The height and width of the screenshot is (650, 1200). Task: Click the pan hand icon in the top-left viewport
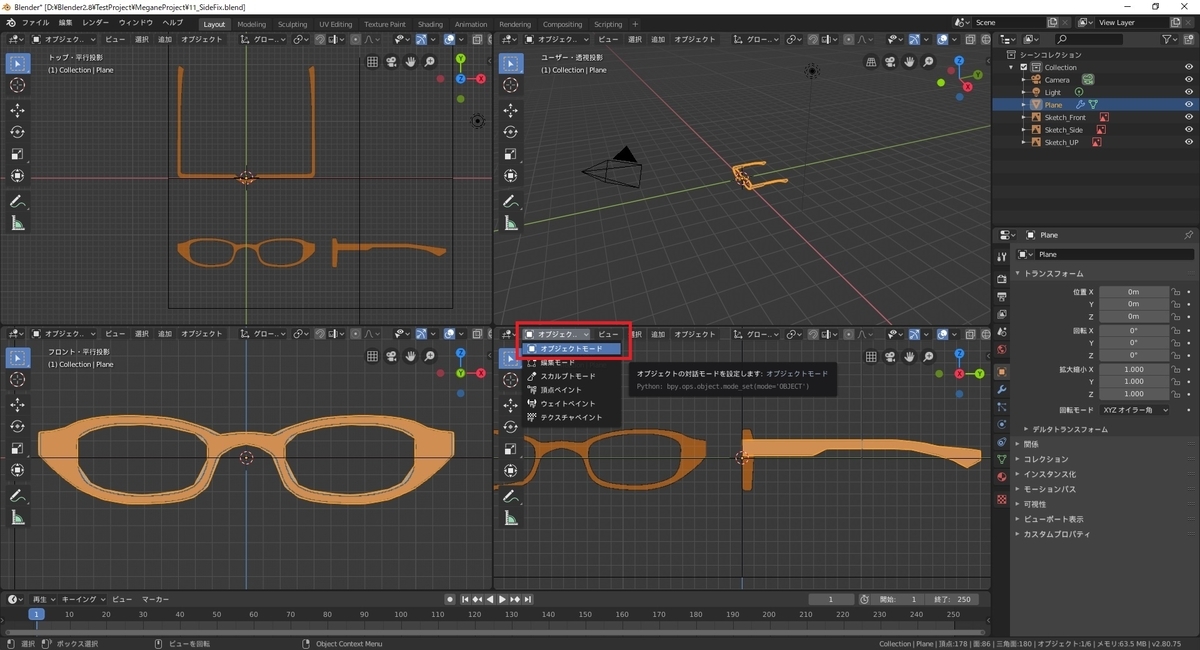point(411,61)
